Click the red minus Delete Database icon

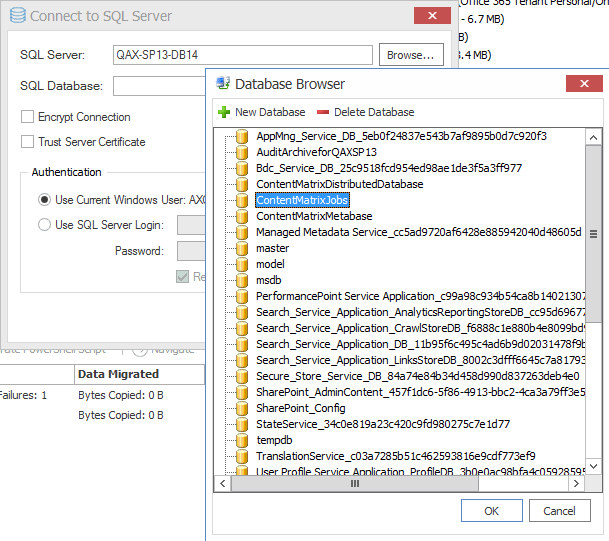tap(323, 112)
